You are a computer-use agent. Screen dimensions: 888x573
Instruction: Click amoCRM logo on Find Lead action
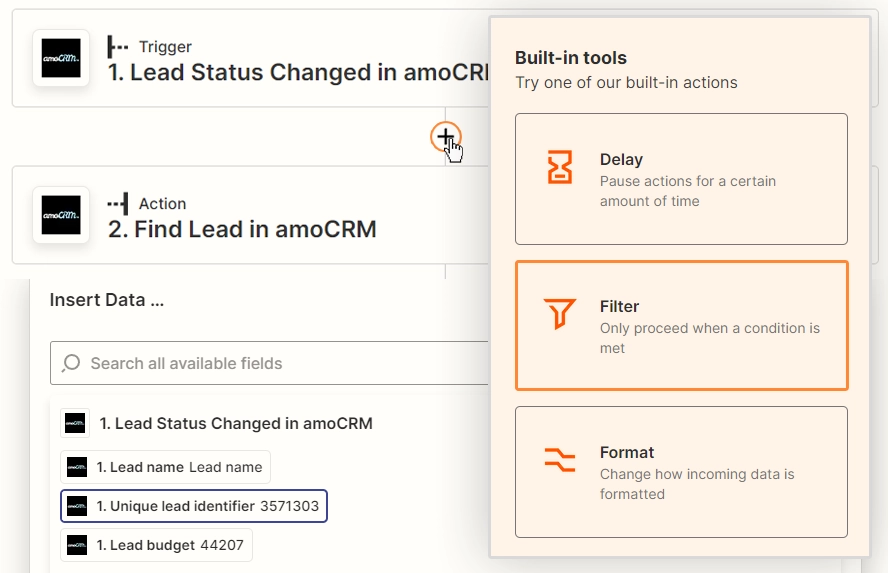click(61, 215)
